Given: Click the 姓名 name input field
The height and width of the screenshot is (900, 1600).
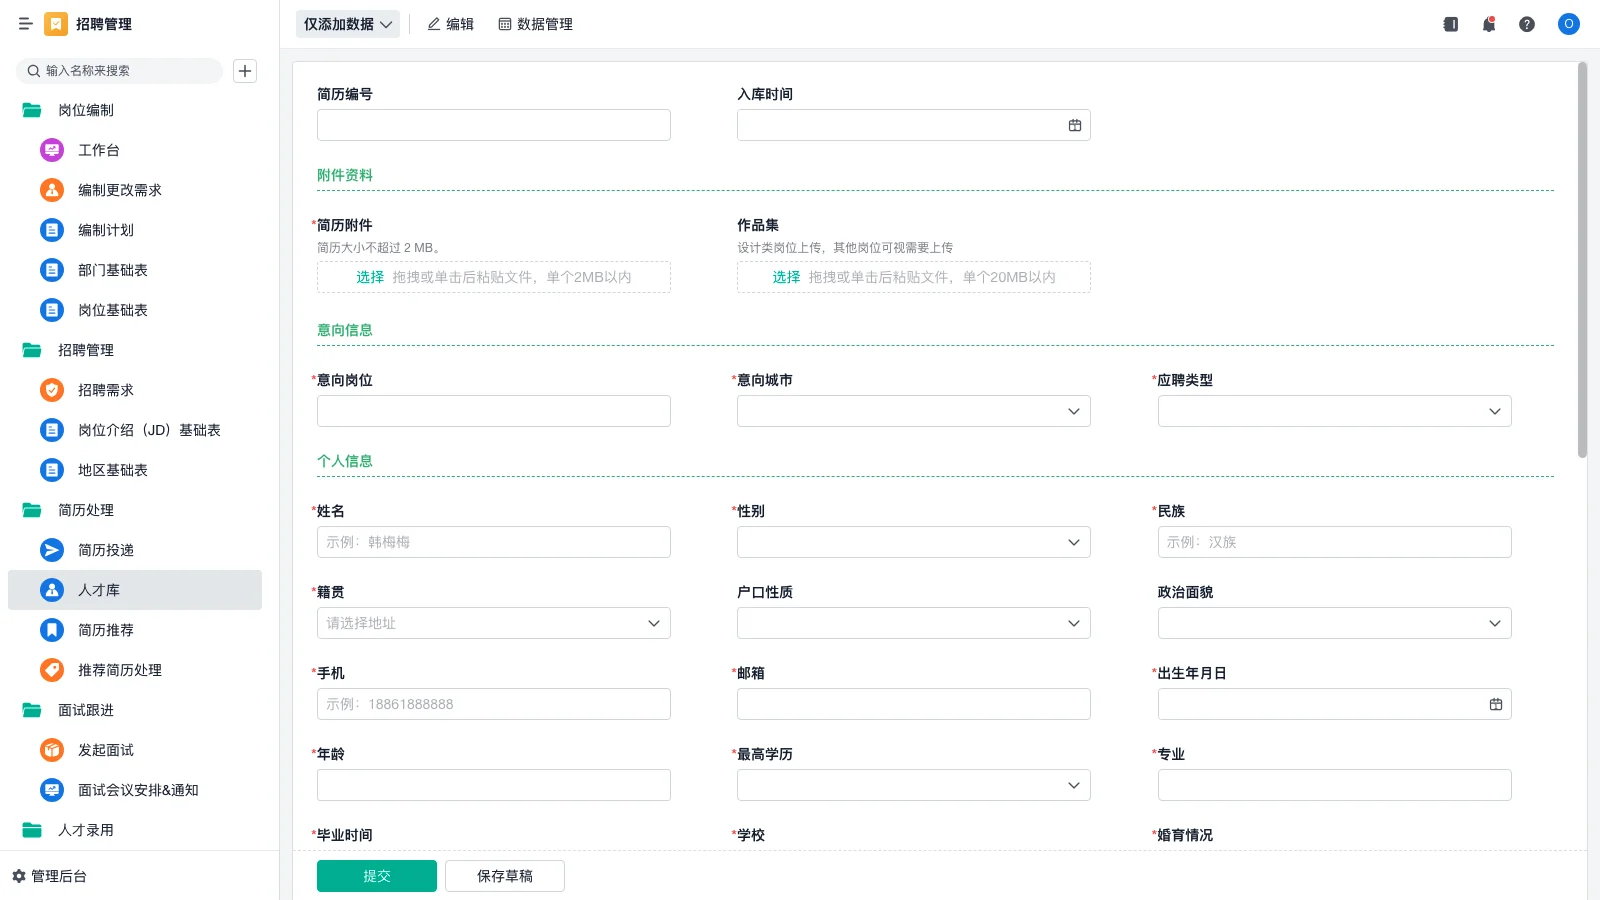Looking at the screenshot, I should [x=493, y=542].
